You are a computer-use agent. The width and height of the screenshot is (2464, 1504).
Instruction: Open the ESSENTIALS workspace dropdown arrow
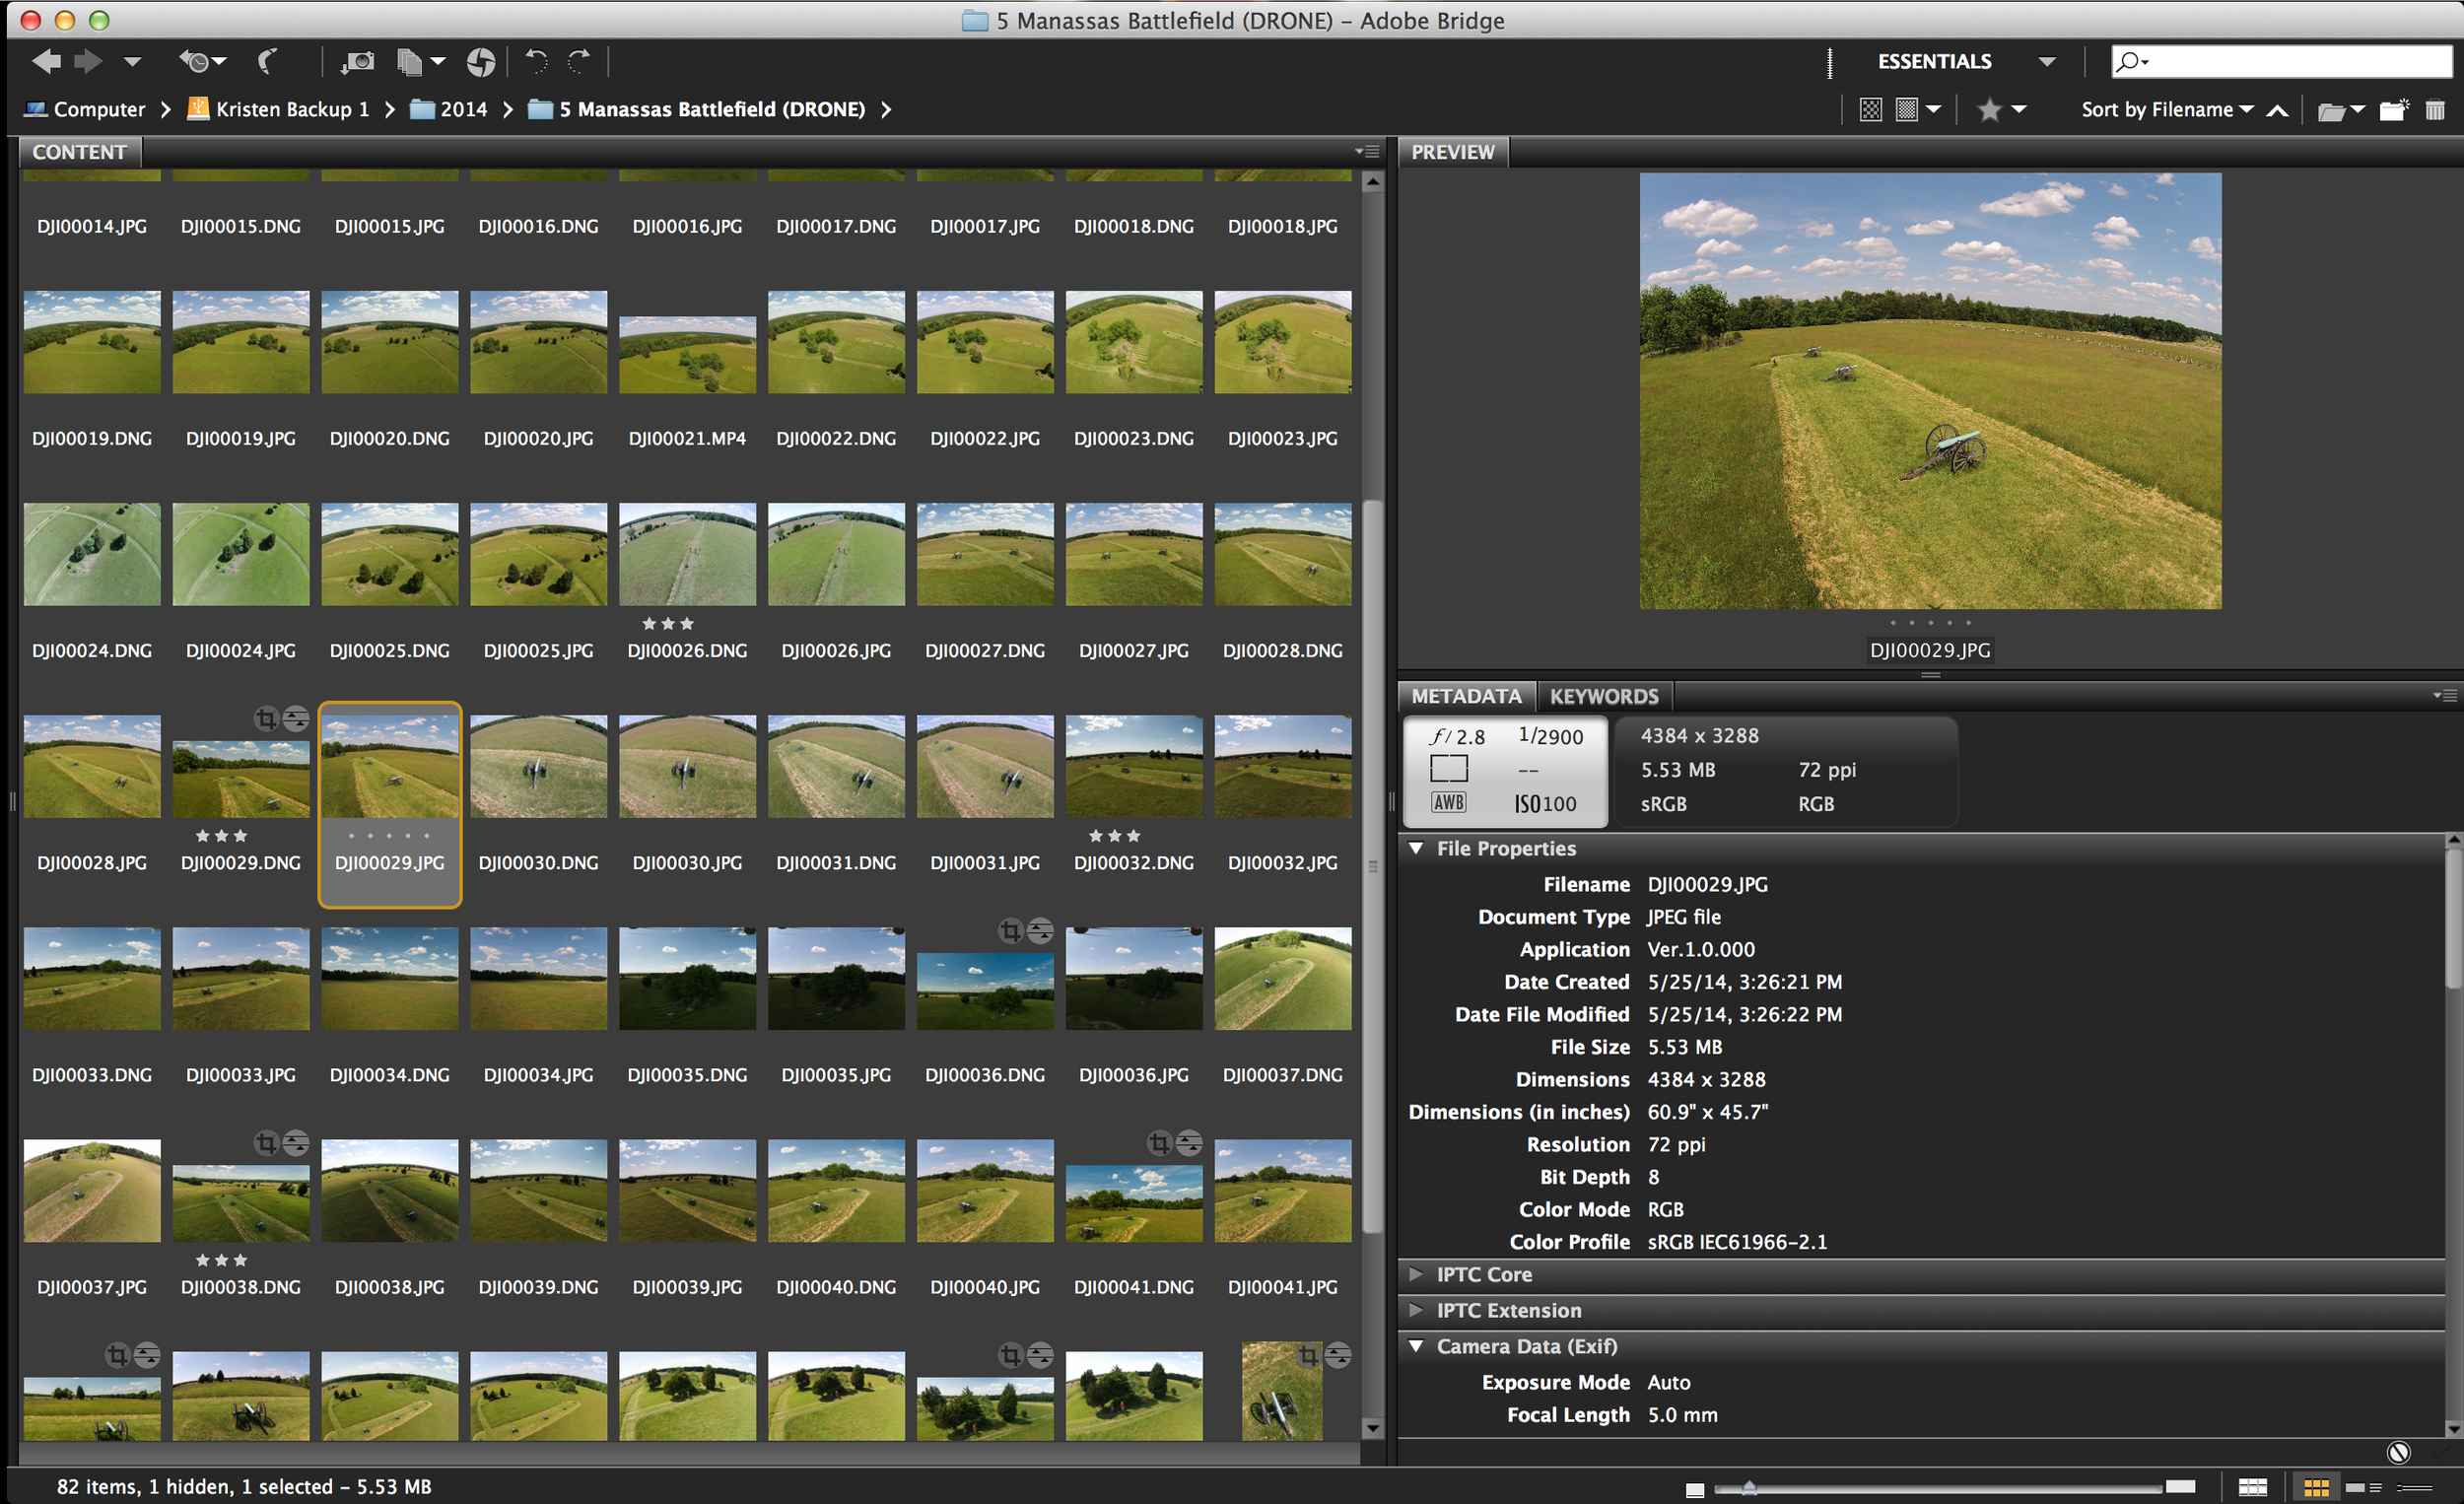2047,62
